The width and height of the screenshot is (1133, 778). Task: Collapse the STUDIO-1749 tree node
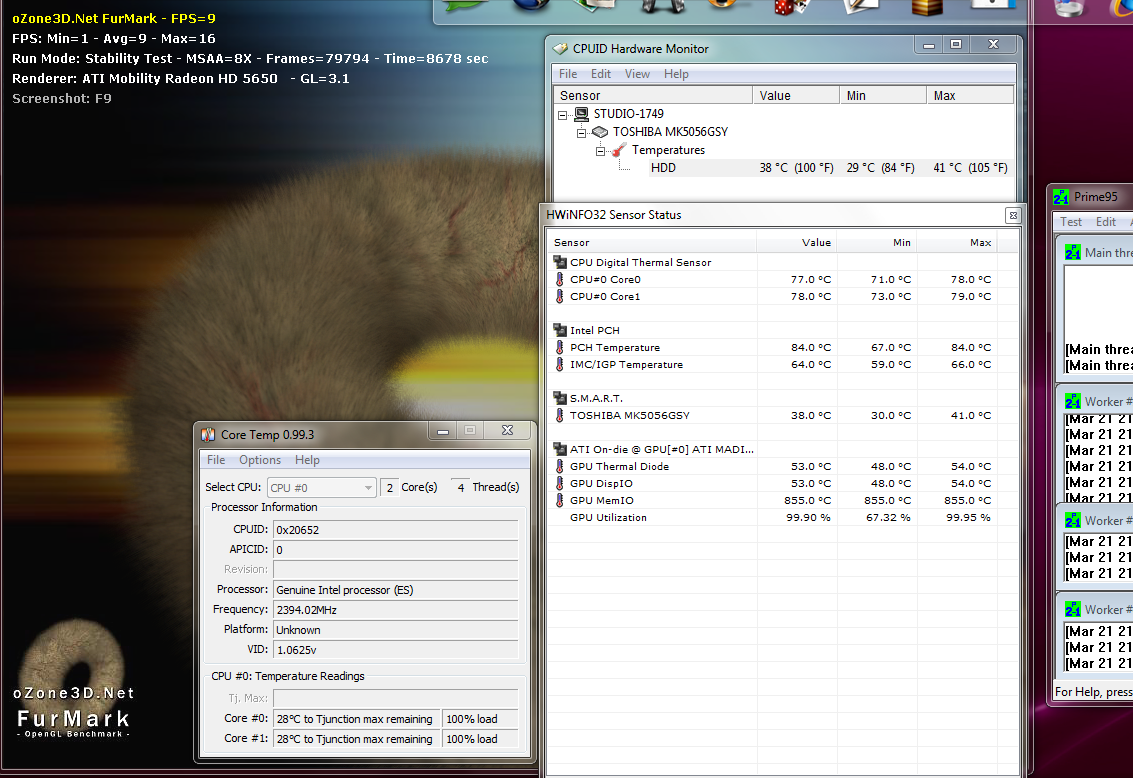click(563, 114)
